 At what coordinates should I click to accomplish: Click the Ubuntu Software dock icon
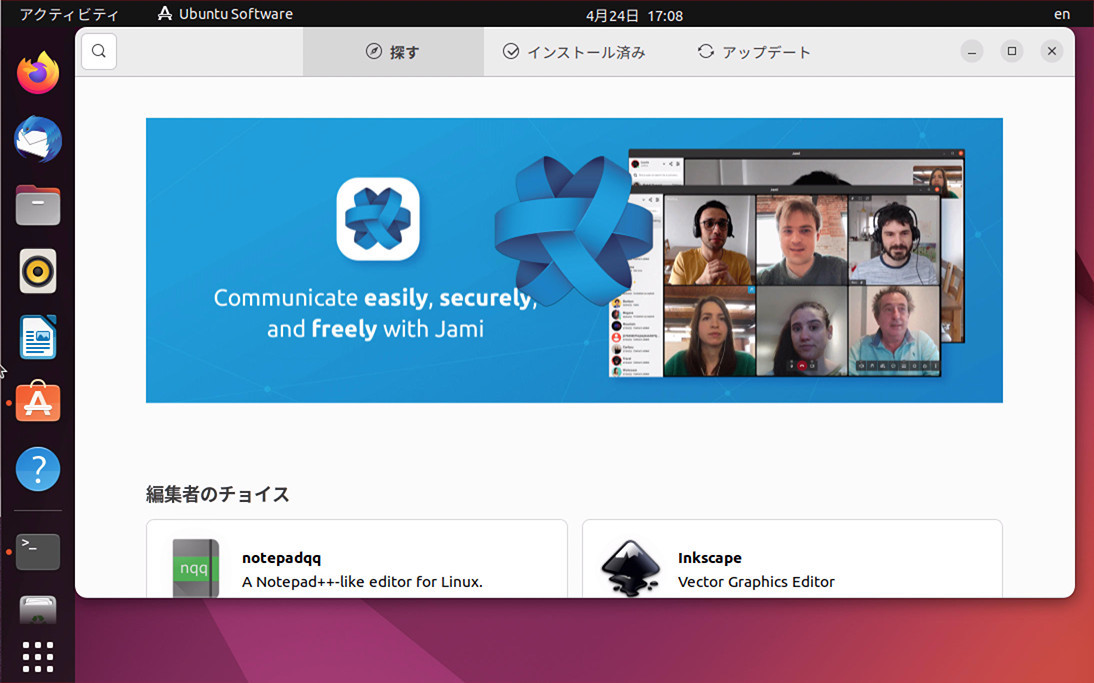click(x=38, y=403)
